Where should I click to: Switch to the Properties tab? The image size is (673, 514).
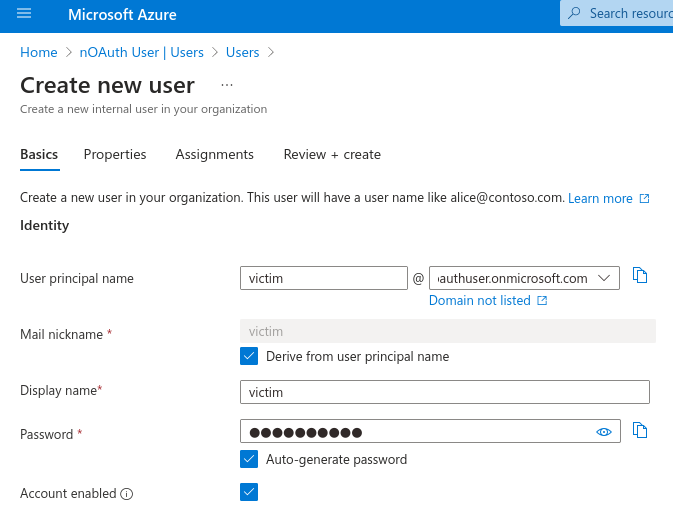point(115,154)
